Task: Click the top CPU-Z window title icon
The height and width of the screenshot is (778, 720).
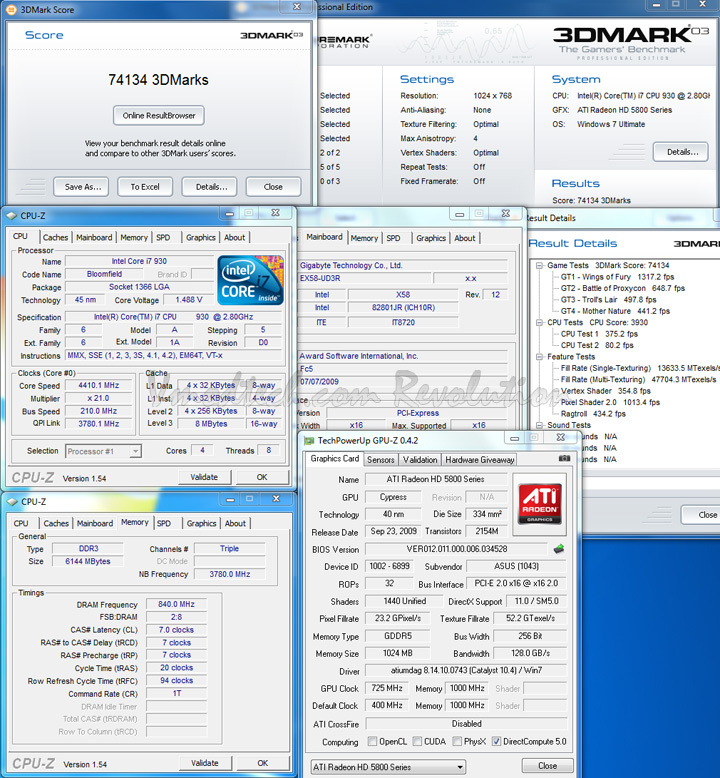Action: tap(11, 216)
